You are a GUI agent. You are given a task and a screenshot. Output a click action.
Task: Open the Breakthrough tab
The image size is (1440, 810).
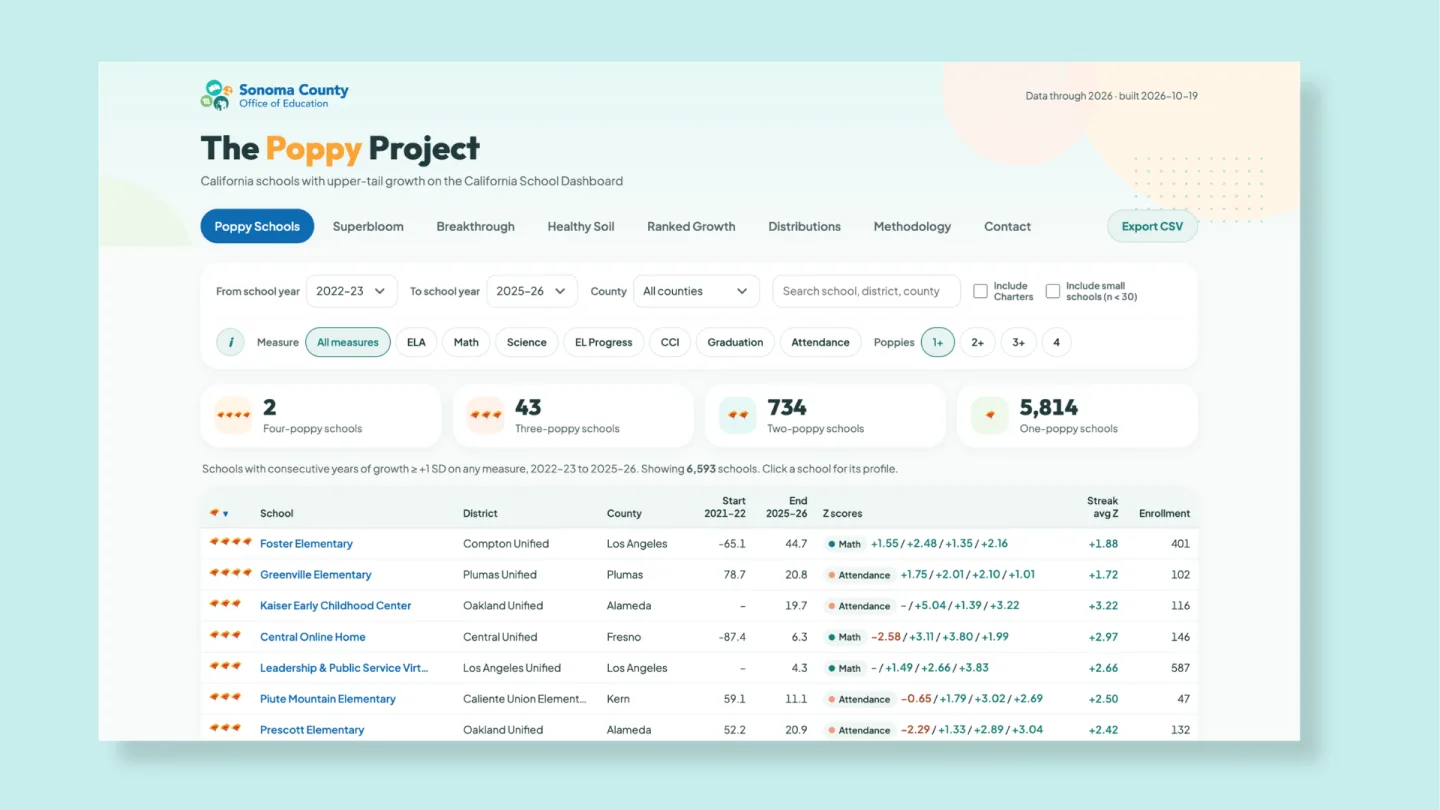[x=476, y=226]
